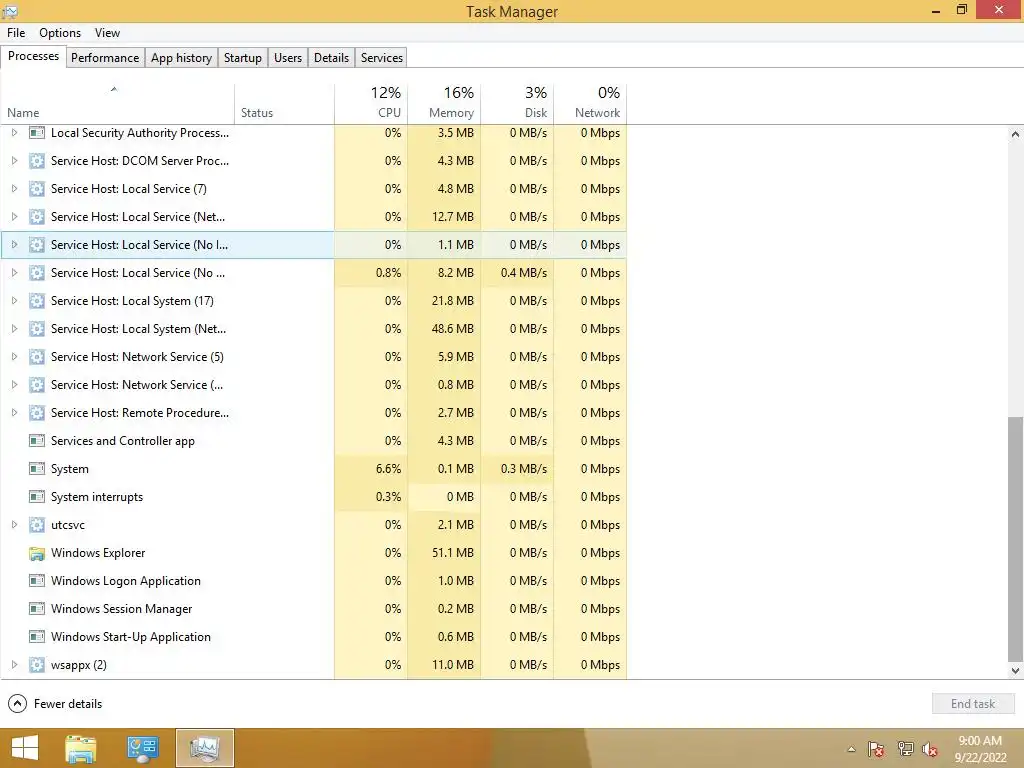Click the Service Host: DCOM Server gear icon
Viewport: 1024px width, 768px height.
pyautogui.click(x=37, y=161)
